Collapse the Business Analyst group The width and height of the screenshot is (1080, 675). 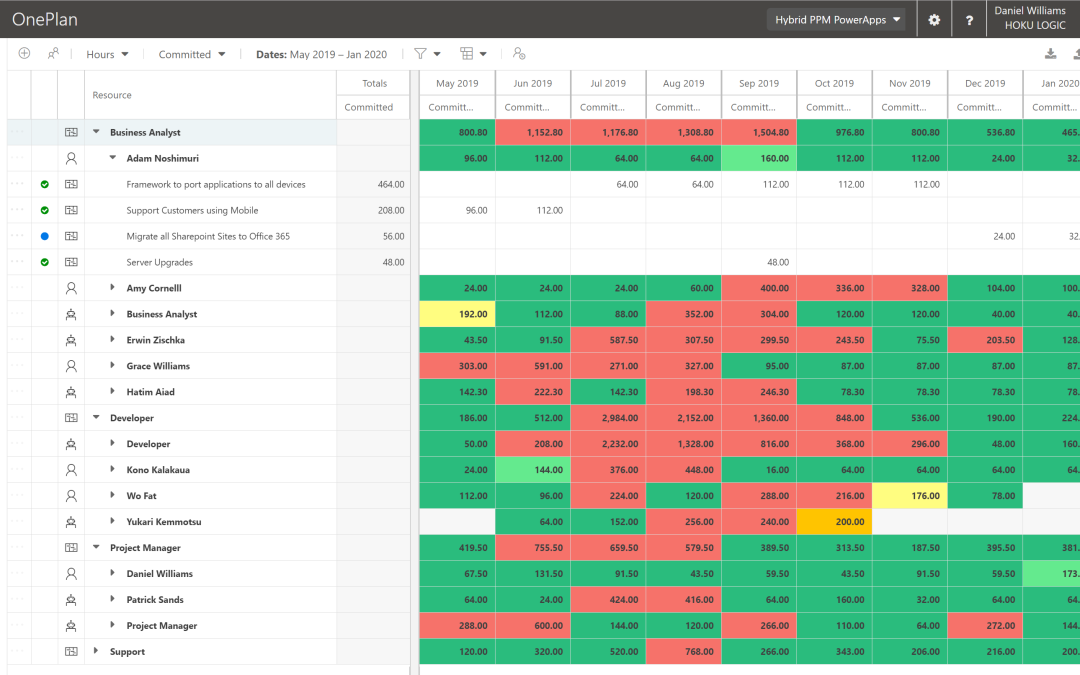click(x=95, y=131)
